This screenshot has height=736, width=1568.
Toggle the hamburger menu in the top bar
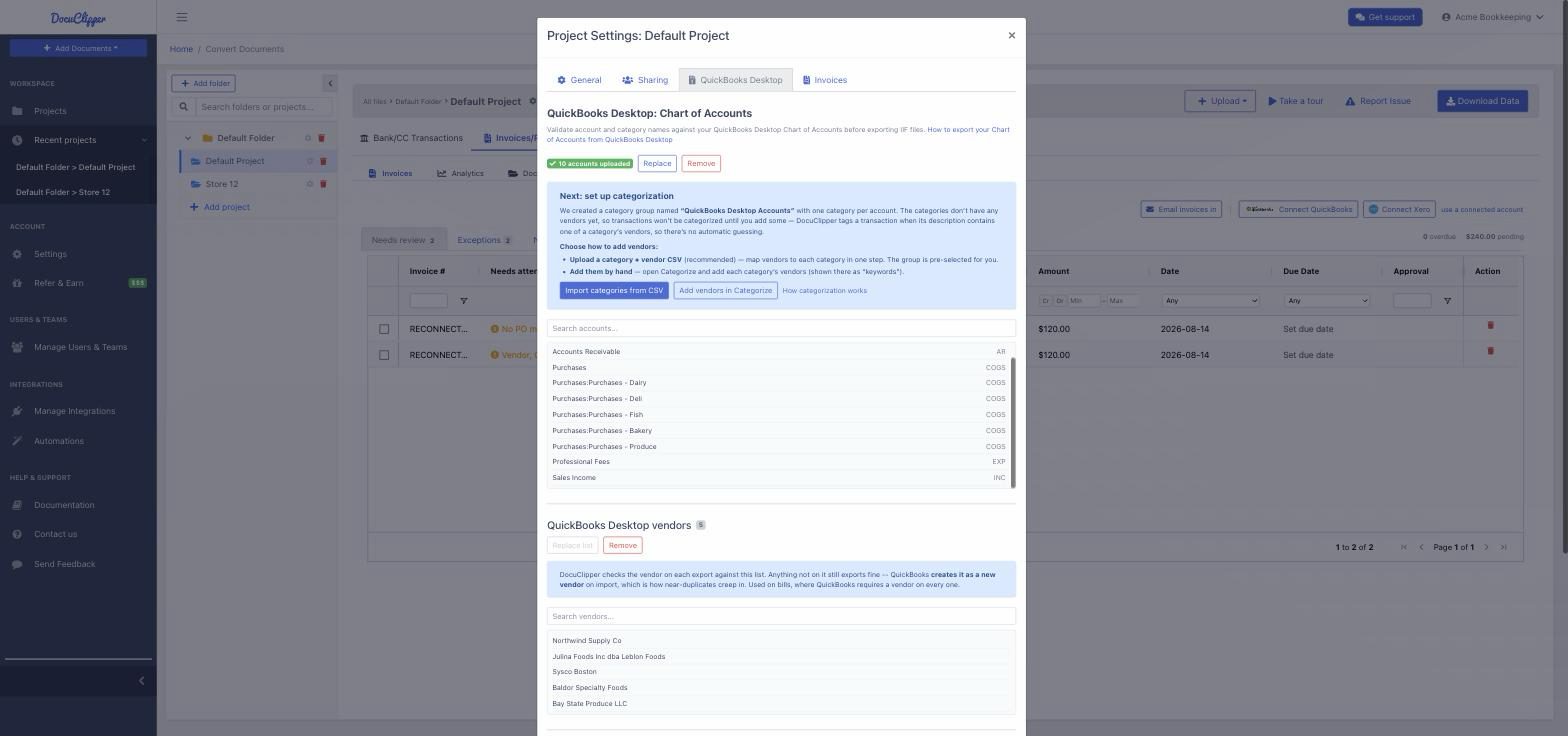181,17
